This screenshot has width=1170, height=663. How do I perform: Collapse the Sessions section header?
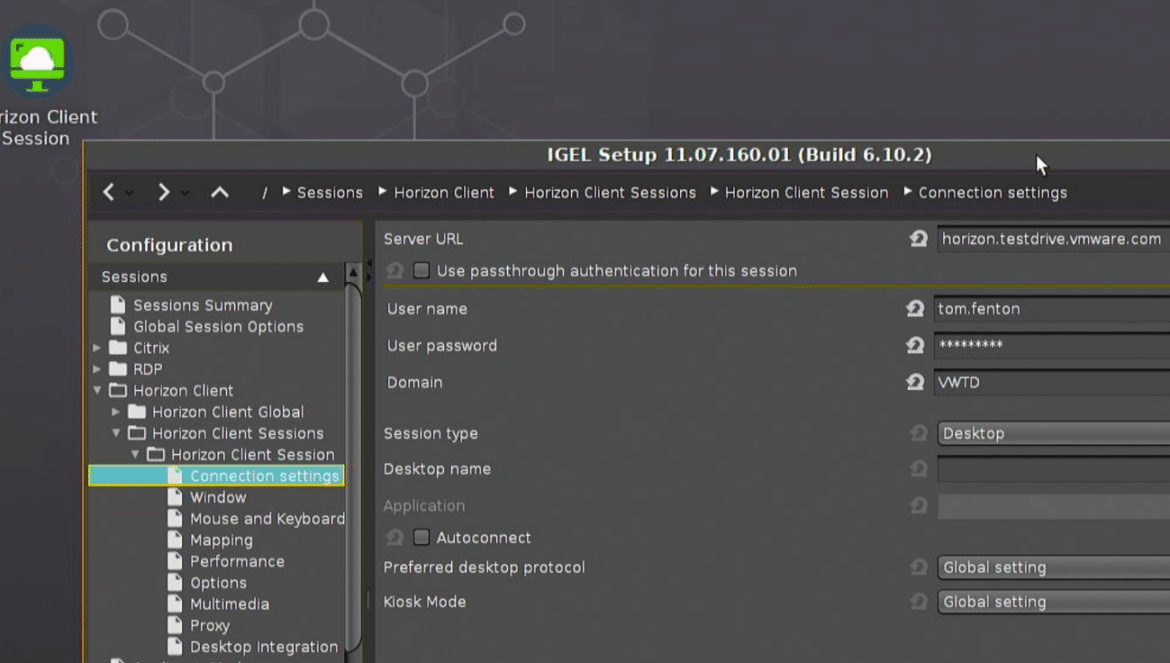point(323,277)
